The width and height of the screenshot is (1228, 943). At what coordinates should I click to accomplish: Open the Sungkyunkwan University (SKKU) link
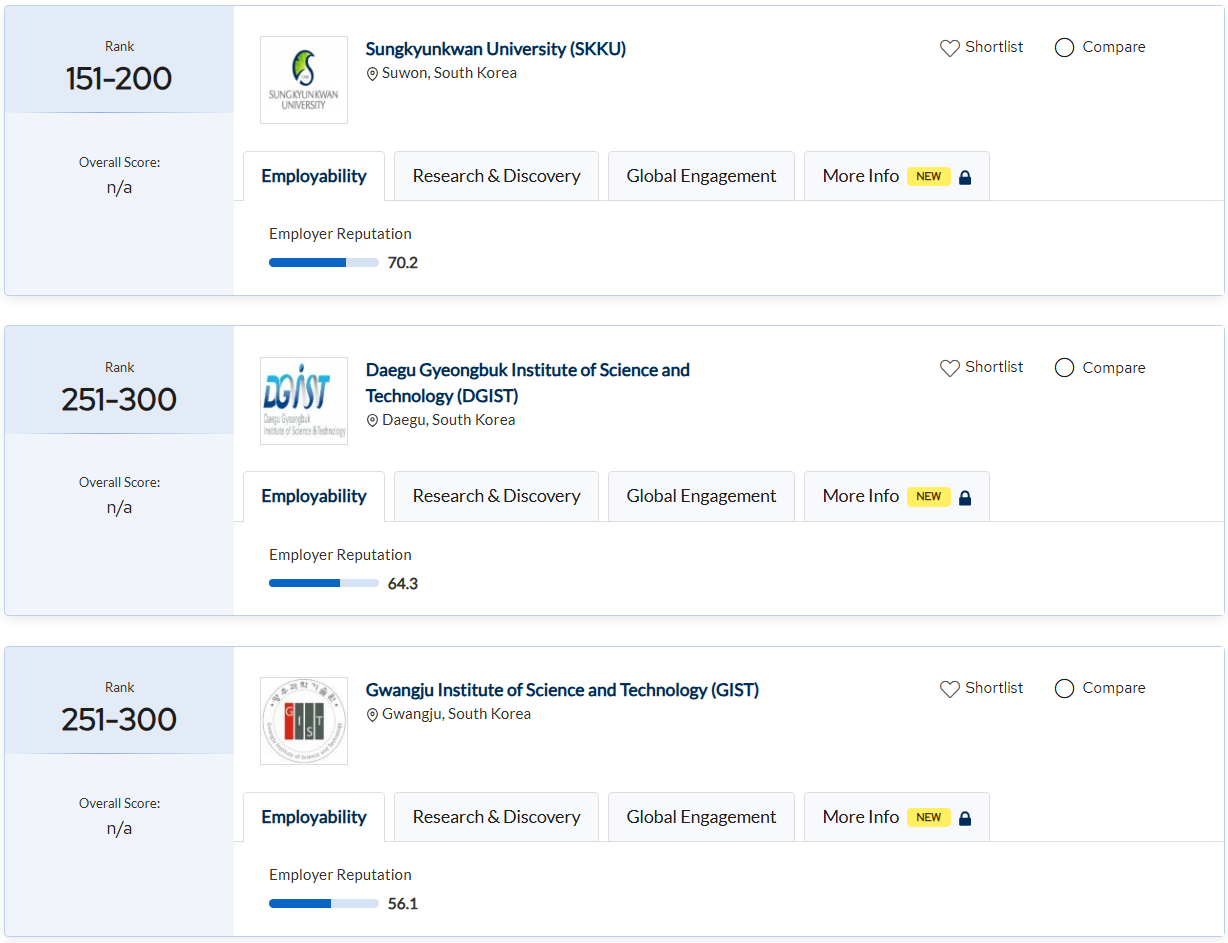496,49
